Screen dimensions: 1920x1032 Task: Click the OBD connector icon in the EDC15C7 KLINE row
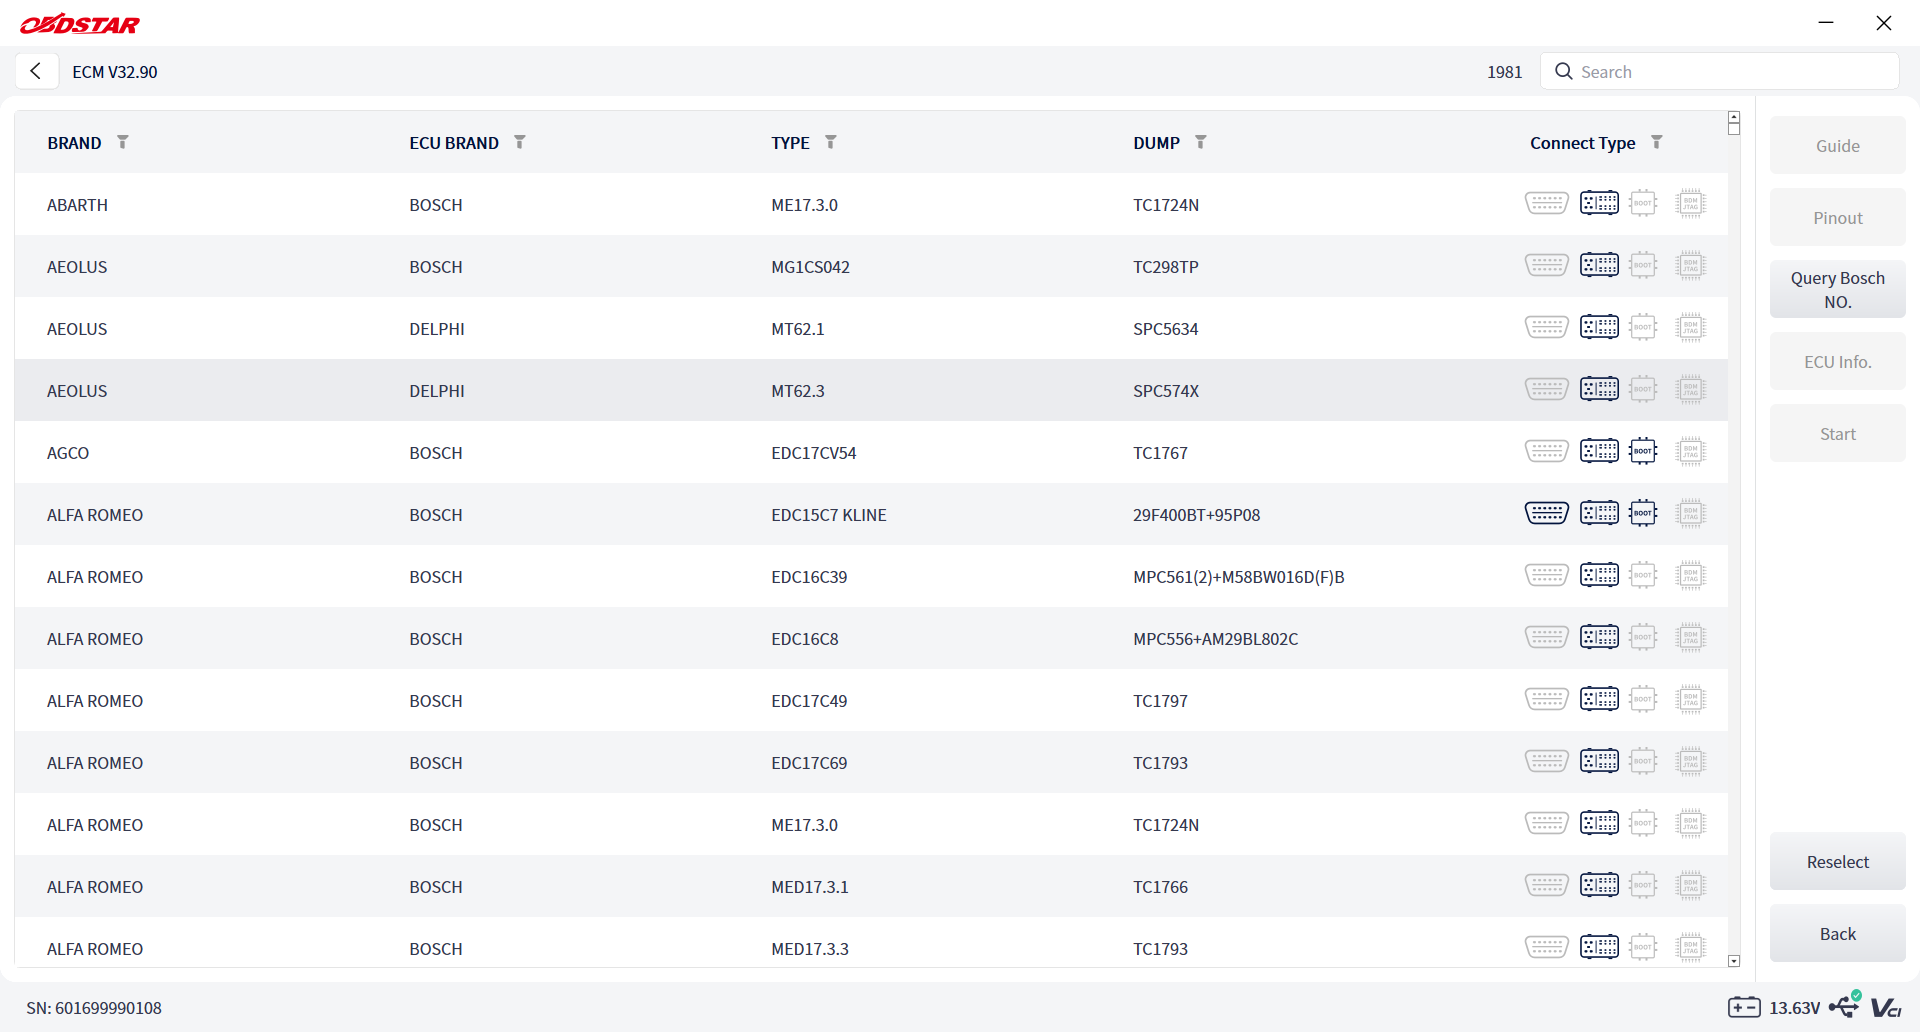point(1546,514)
